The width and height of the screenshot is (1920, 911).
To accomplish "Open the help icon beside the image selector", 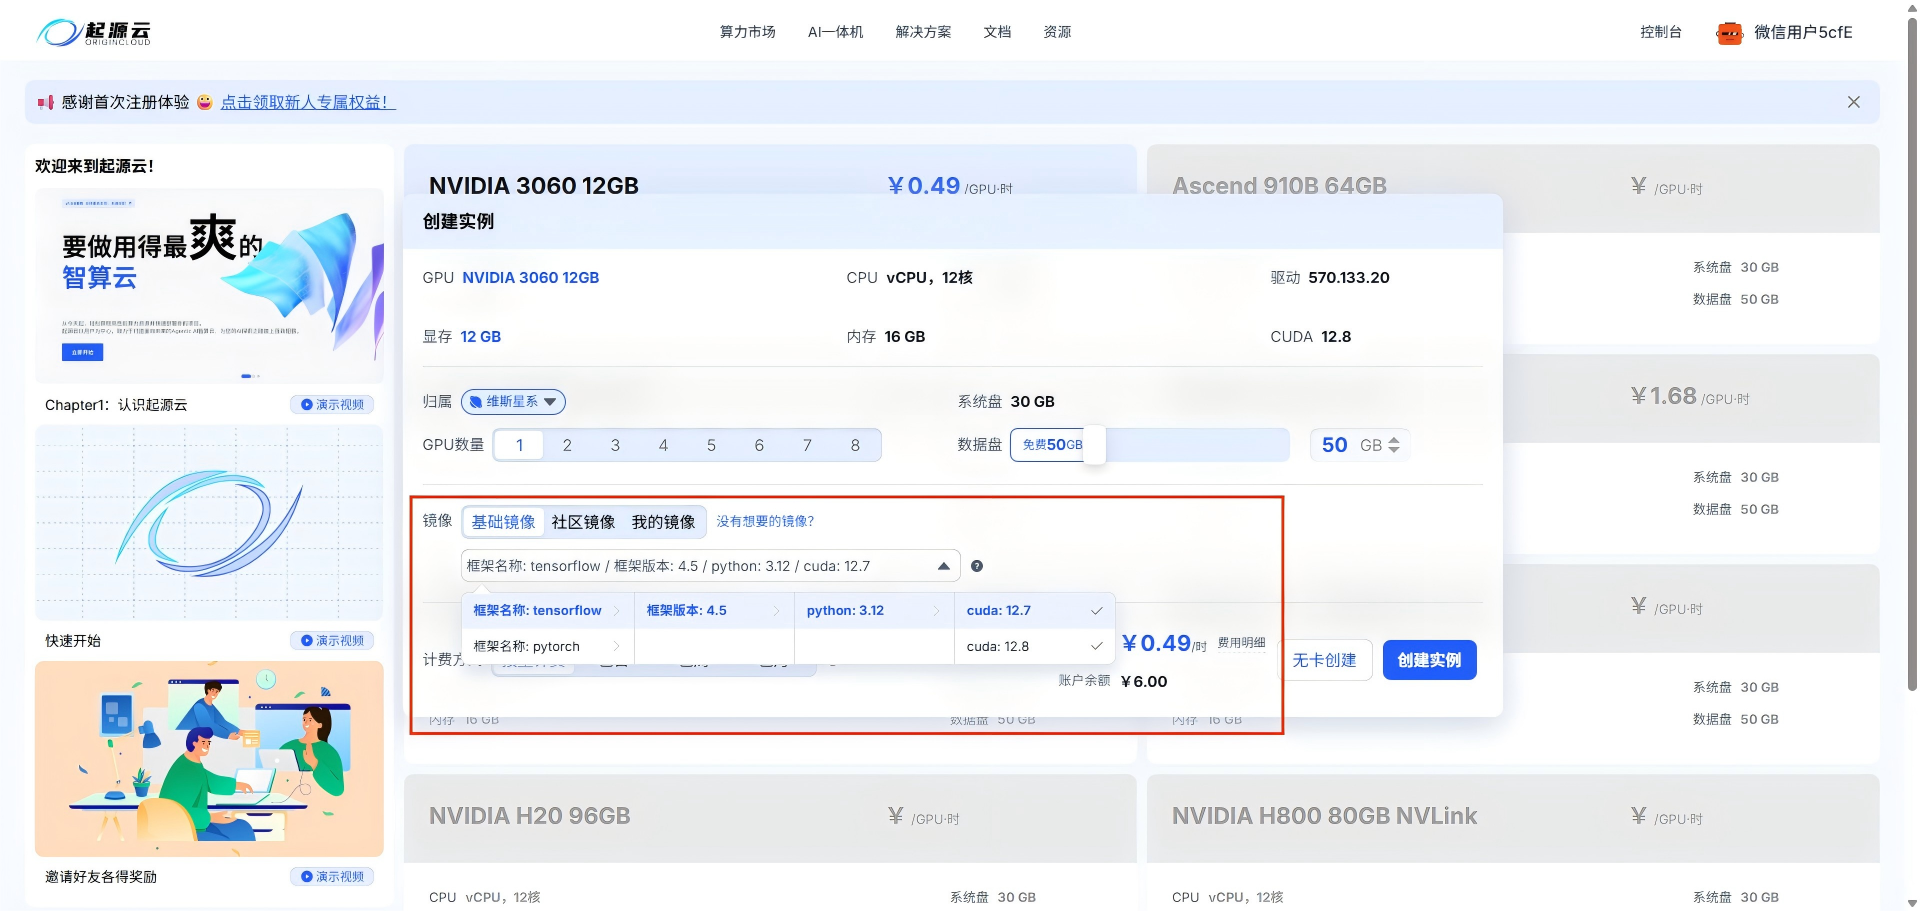I will 977,566.
